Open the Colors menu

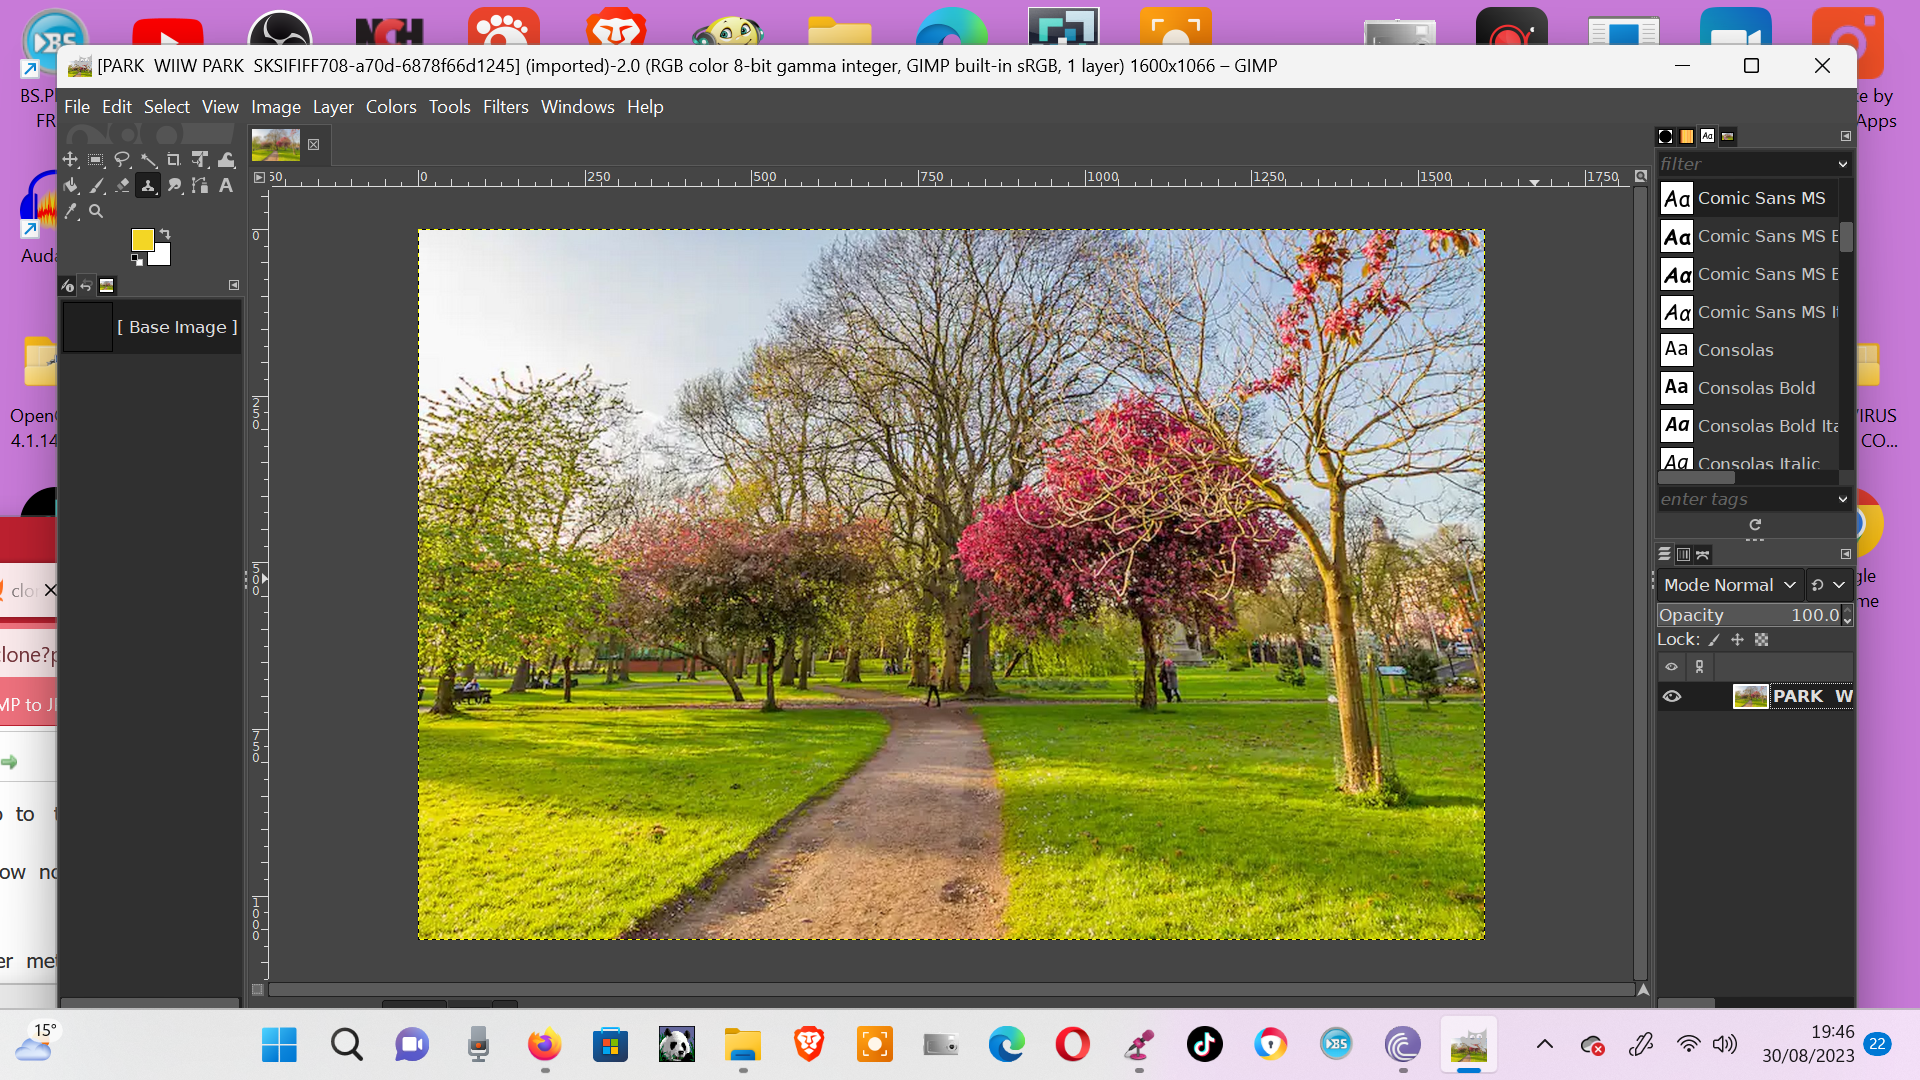point(391,107)
